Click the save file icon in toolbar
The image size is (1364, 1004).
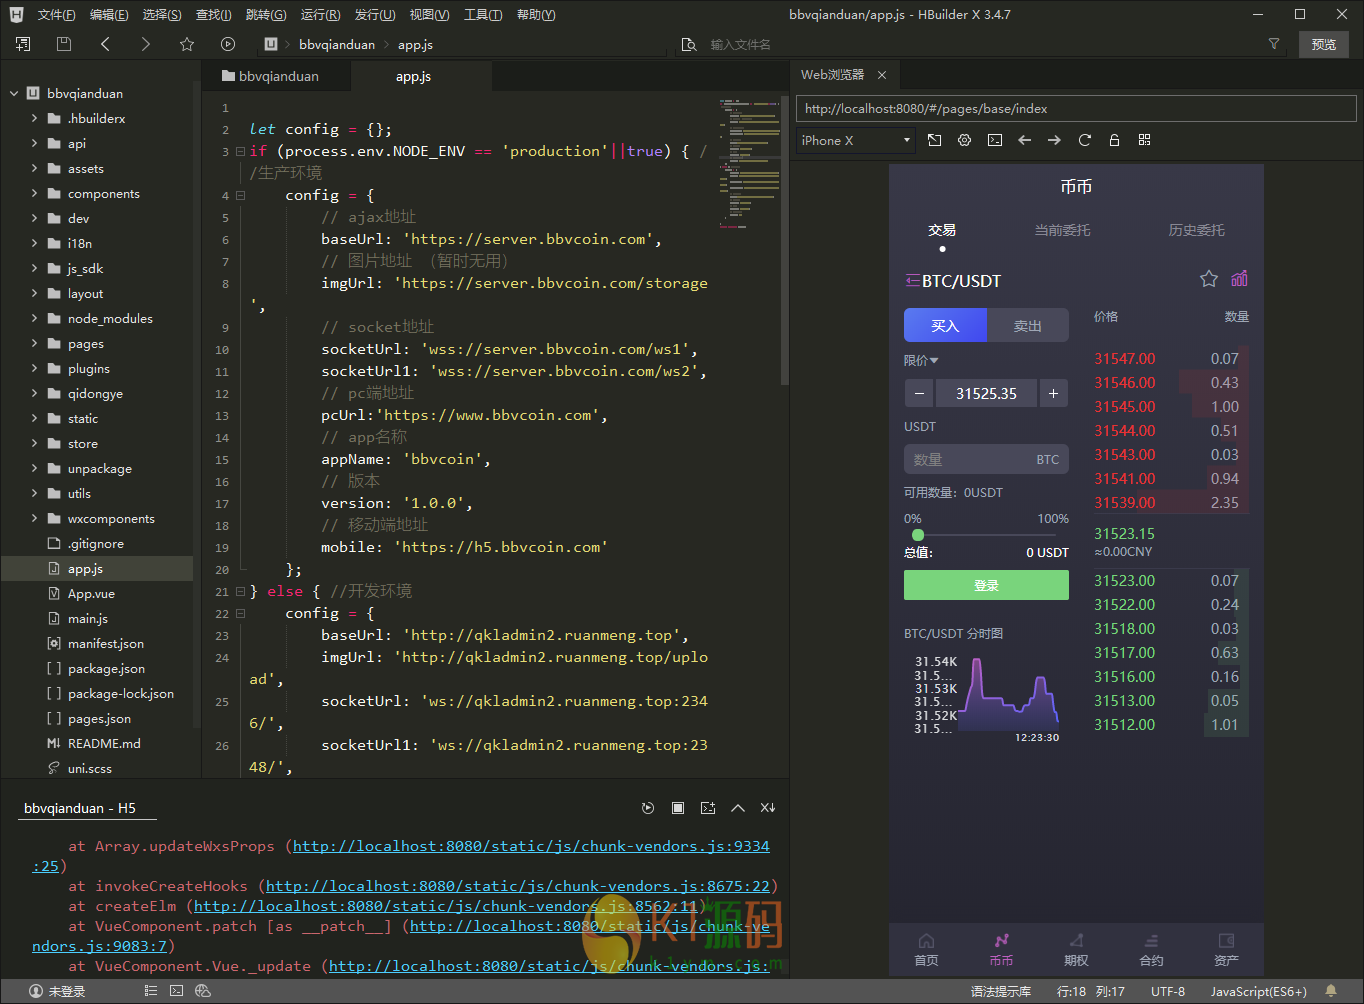(64, 44)
